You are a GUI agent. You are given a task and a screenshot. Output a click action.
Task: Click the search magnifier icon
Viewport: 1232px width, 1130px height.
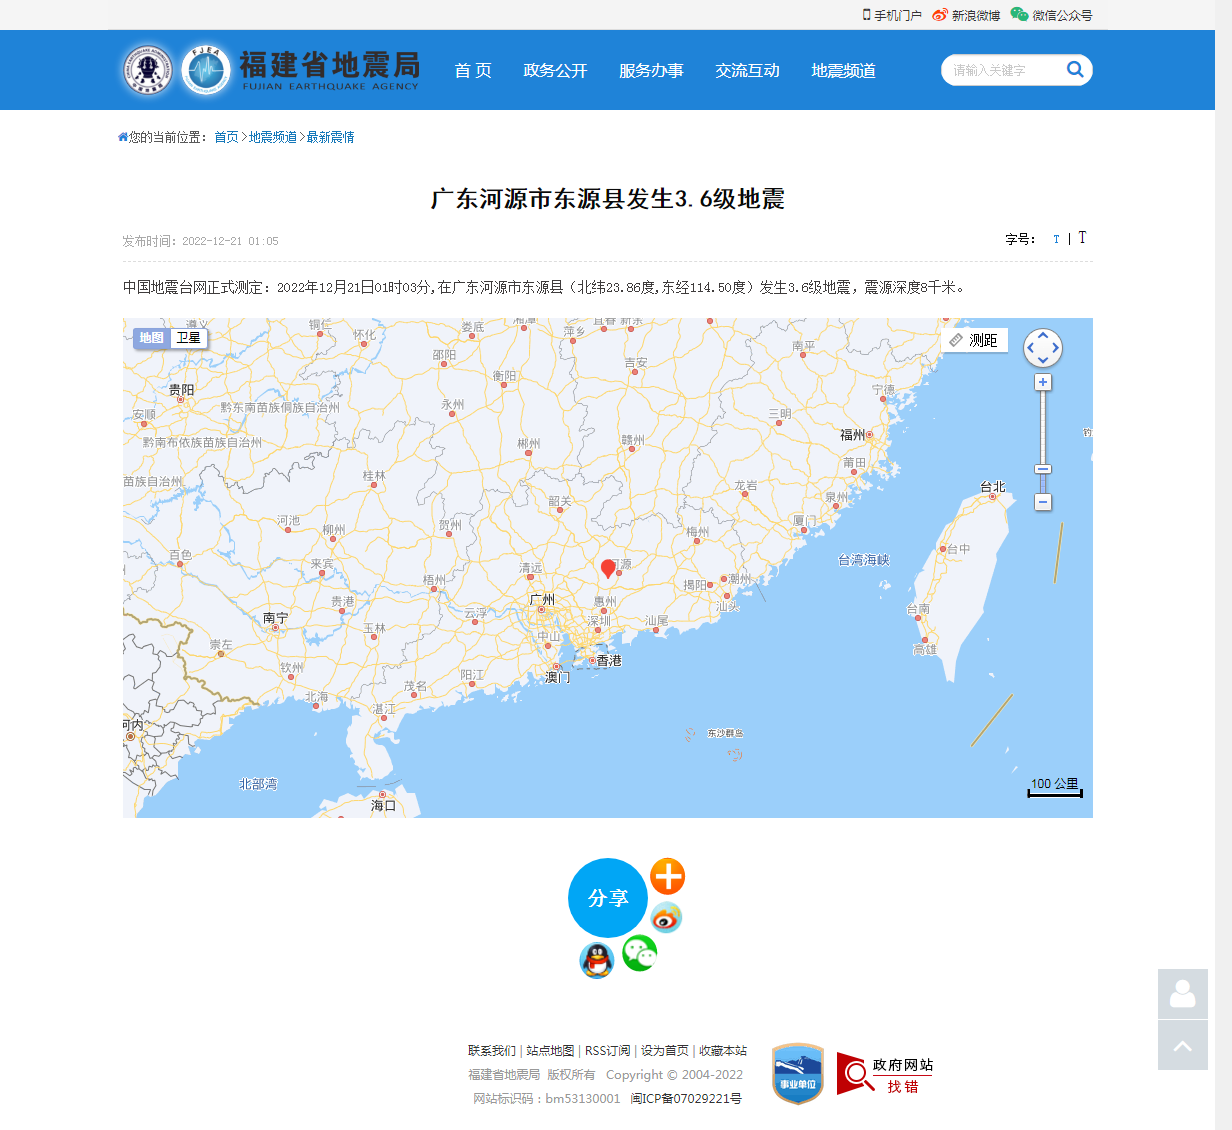tap(1075, 69)
